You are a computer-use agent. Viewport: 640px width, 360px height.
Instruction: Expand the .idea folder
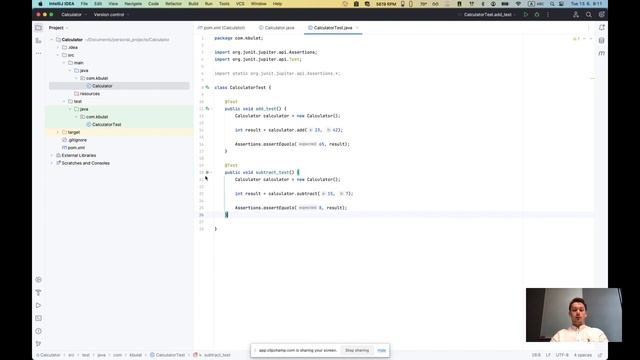point(58,47)
